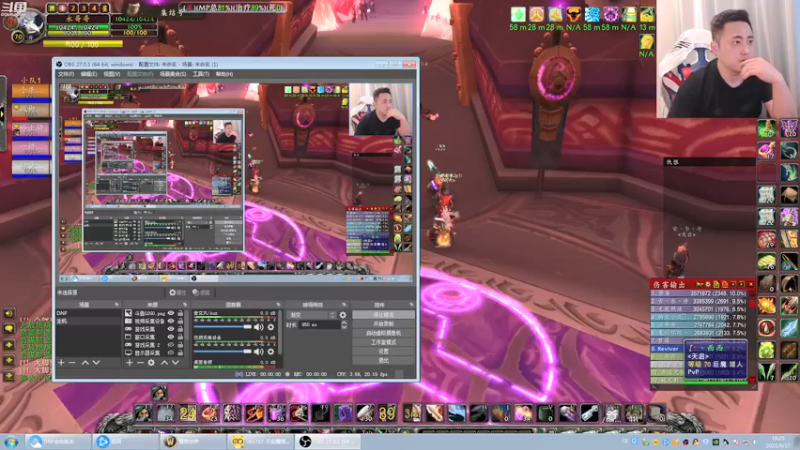Add a new scene with the plus icon
Image resolution: width=800 pixels, height=450 pixels.
point(61,362)
